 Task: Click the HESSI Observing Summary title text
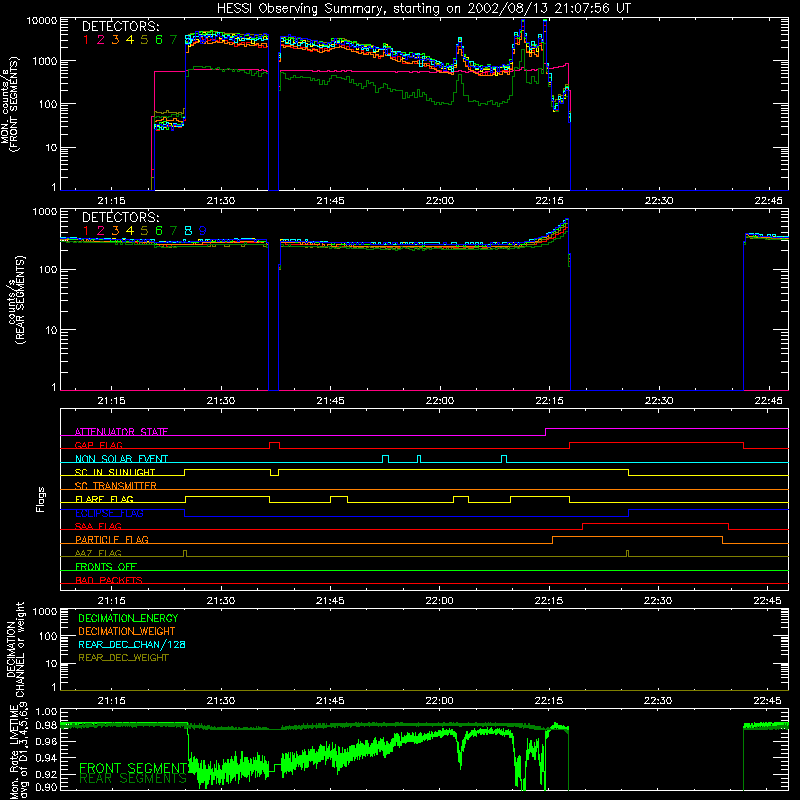coord(423,9)
